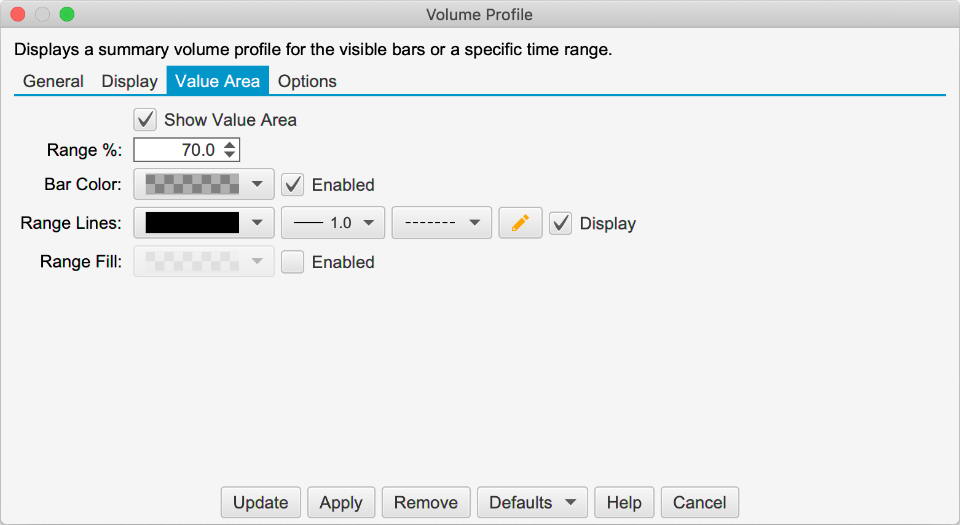Viewport: 960px width, 525px height.
Task: Open the Options tab
Action: (x=307, y=81)
